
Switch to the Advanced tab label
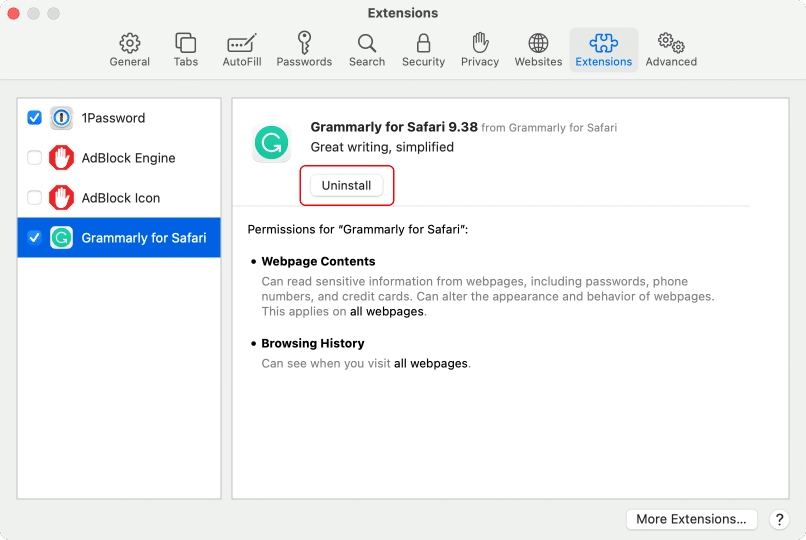671,62
